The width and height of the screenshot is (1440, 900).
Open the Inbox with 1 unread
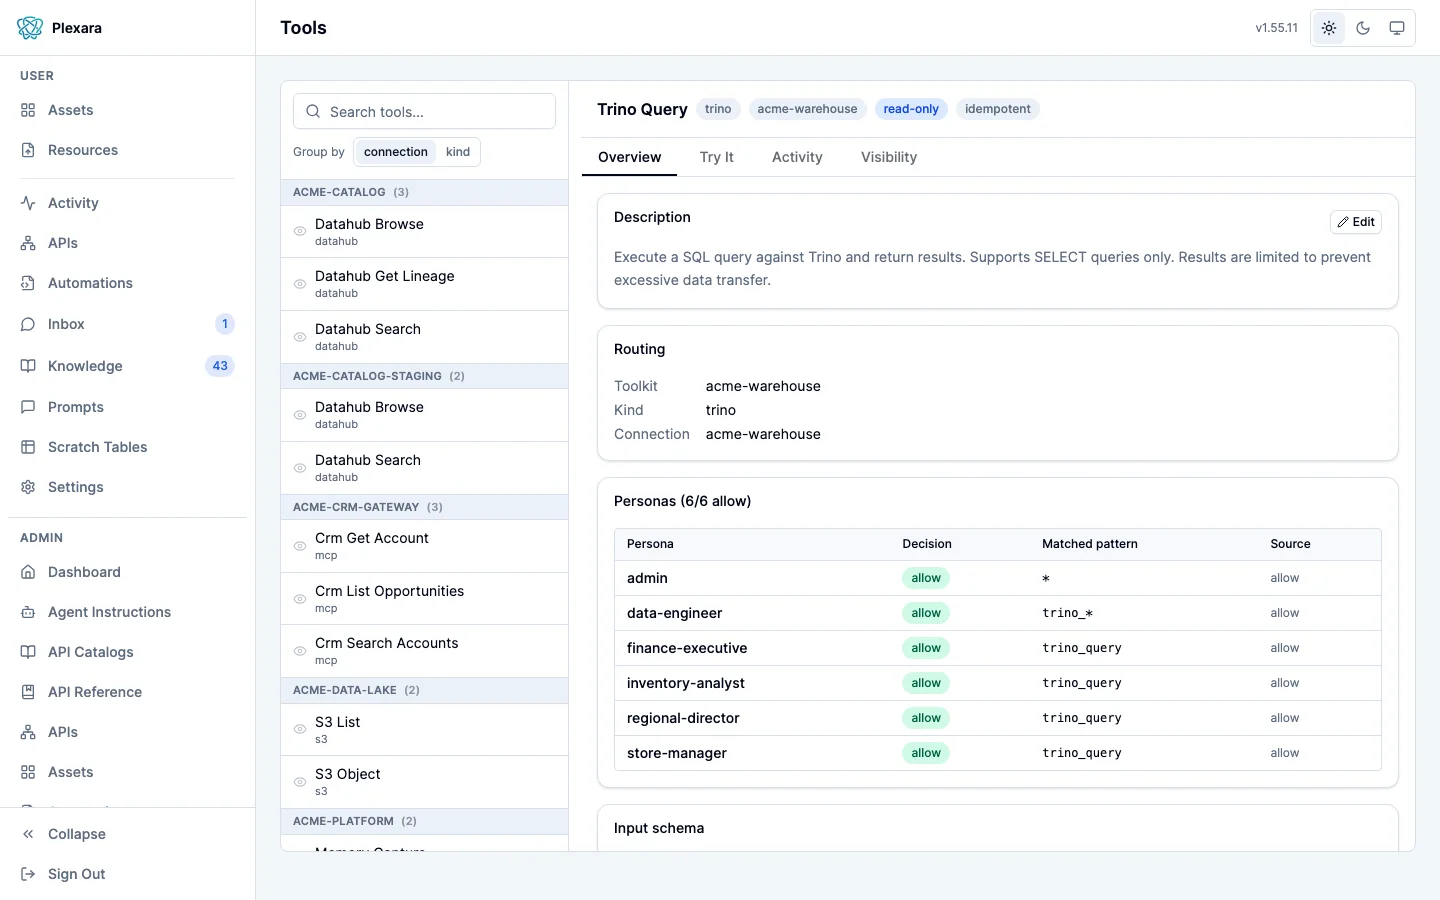pyautogui.click(x=127, y=324)
